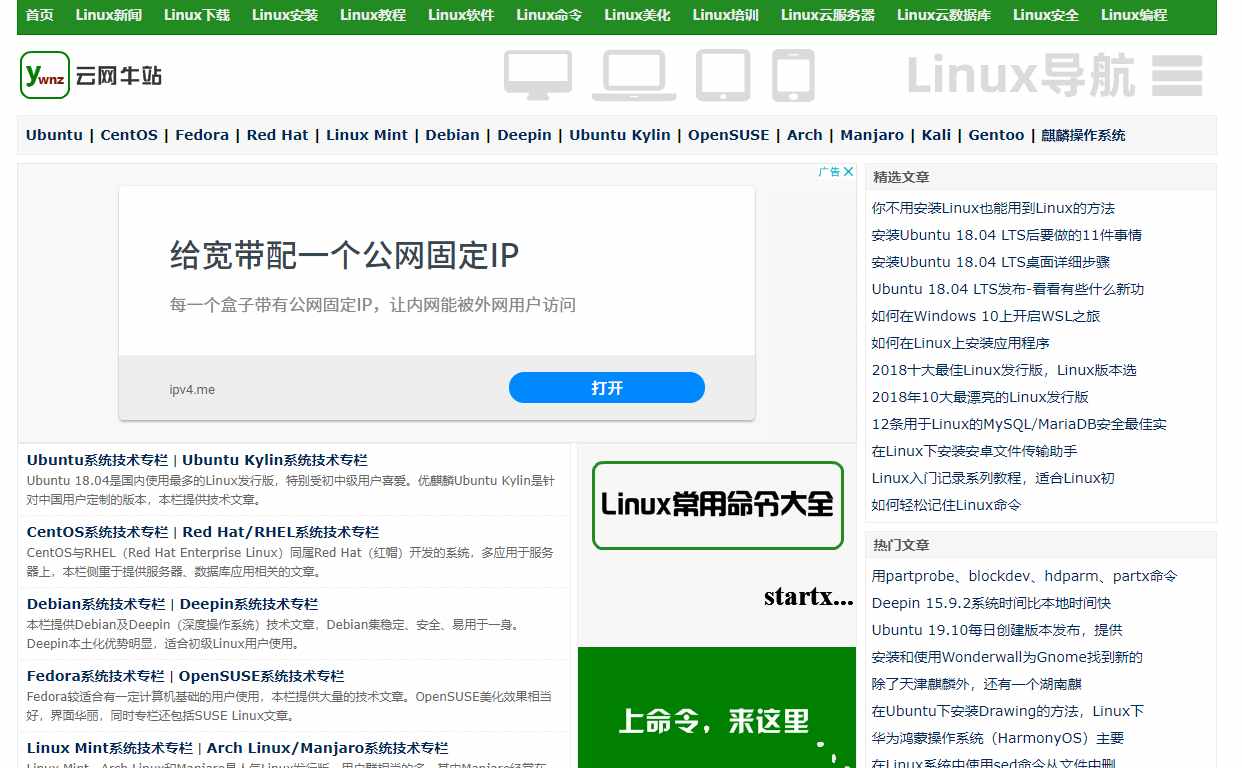Select the Fedora distro link
The width and height of the screenshot is (1242, 768).
tap(202, 135)
